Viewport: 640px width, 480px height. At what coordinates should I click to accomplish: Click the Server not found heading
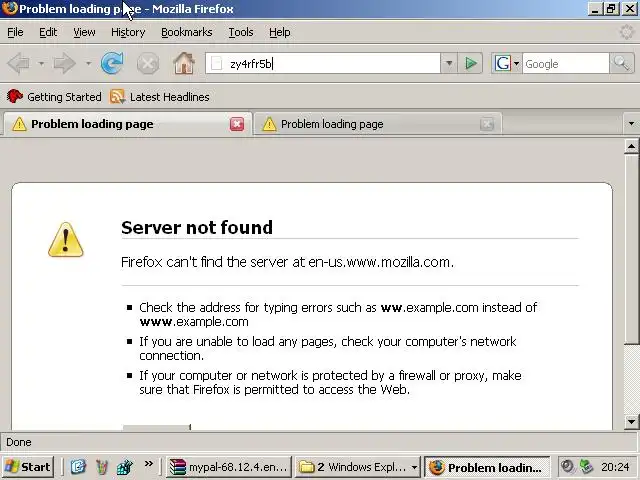pos(197,227)
